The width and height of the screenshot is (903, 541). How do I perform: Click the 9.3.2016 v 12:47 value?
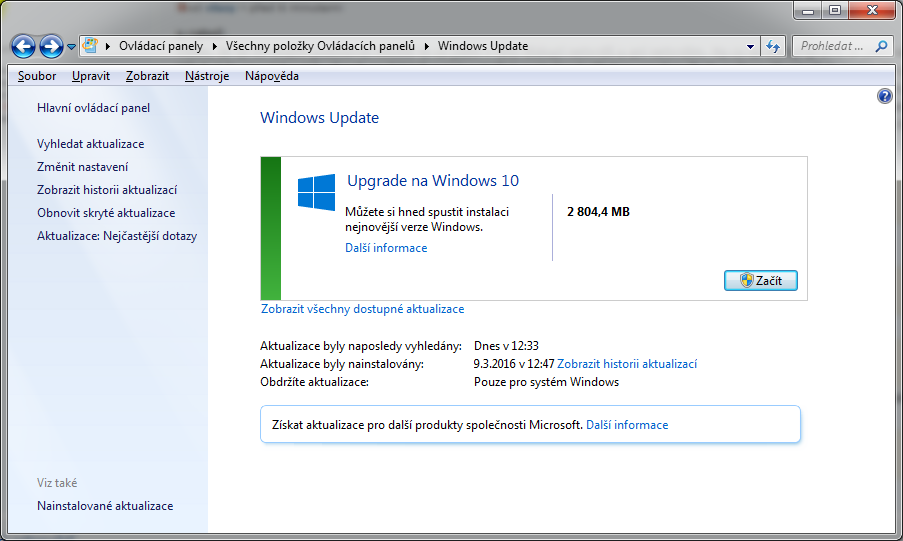click(x=514, y=364)
